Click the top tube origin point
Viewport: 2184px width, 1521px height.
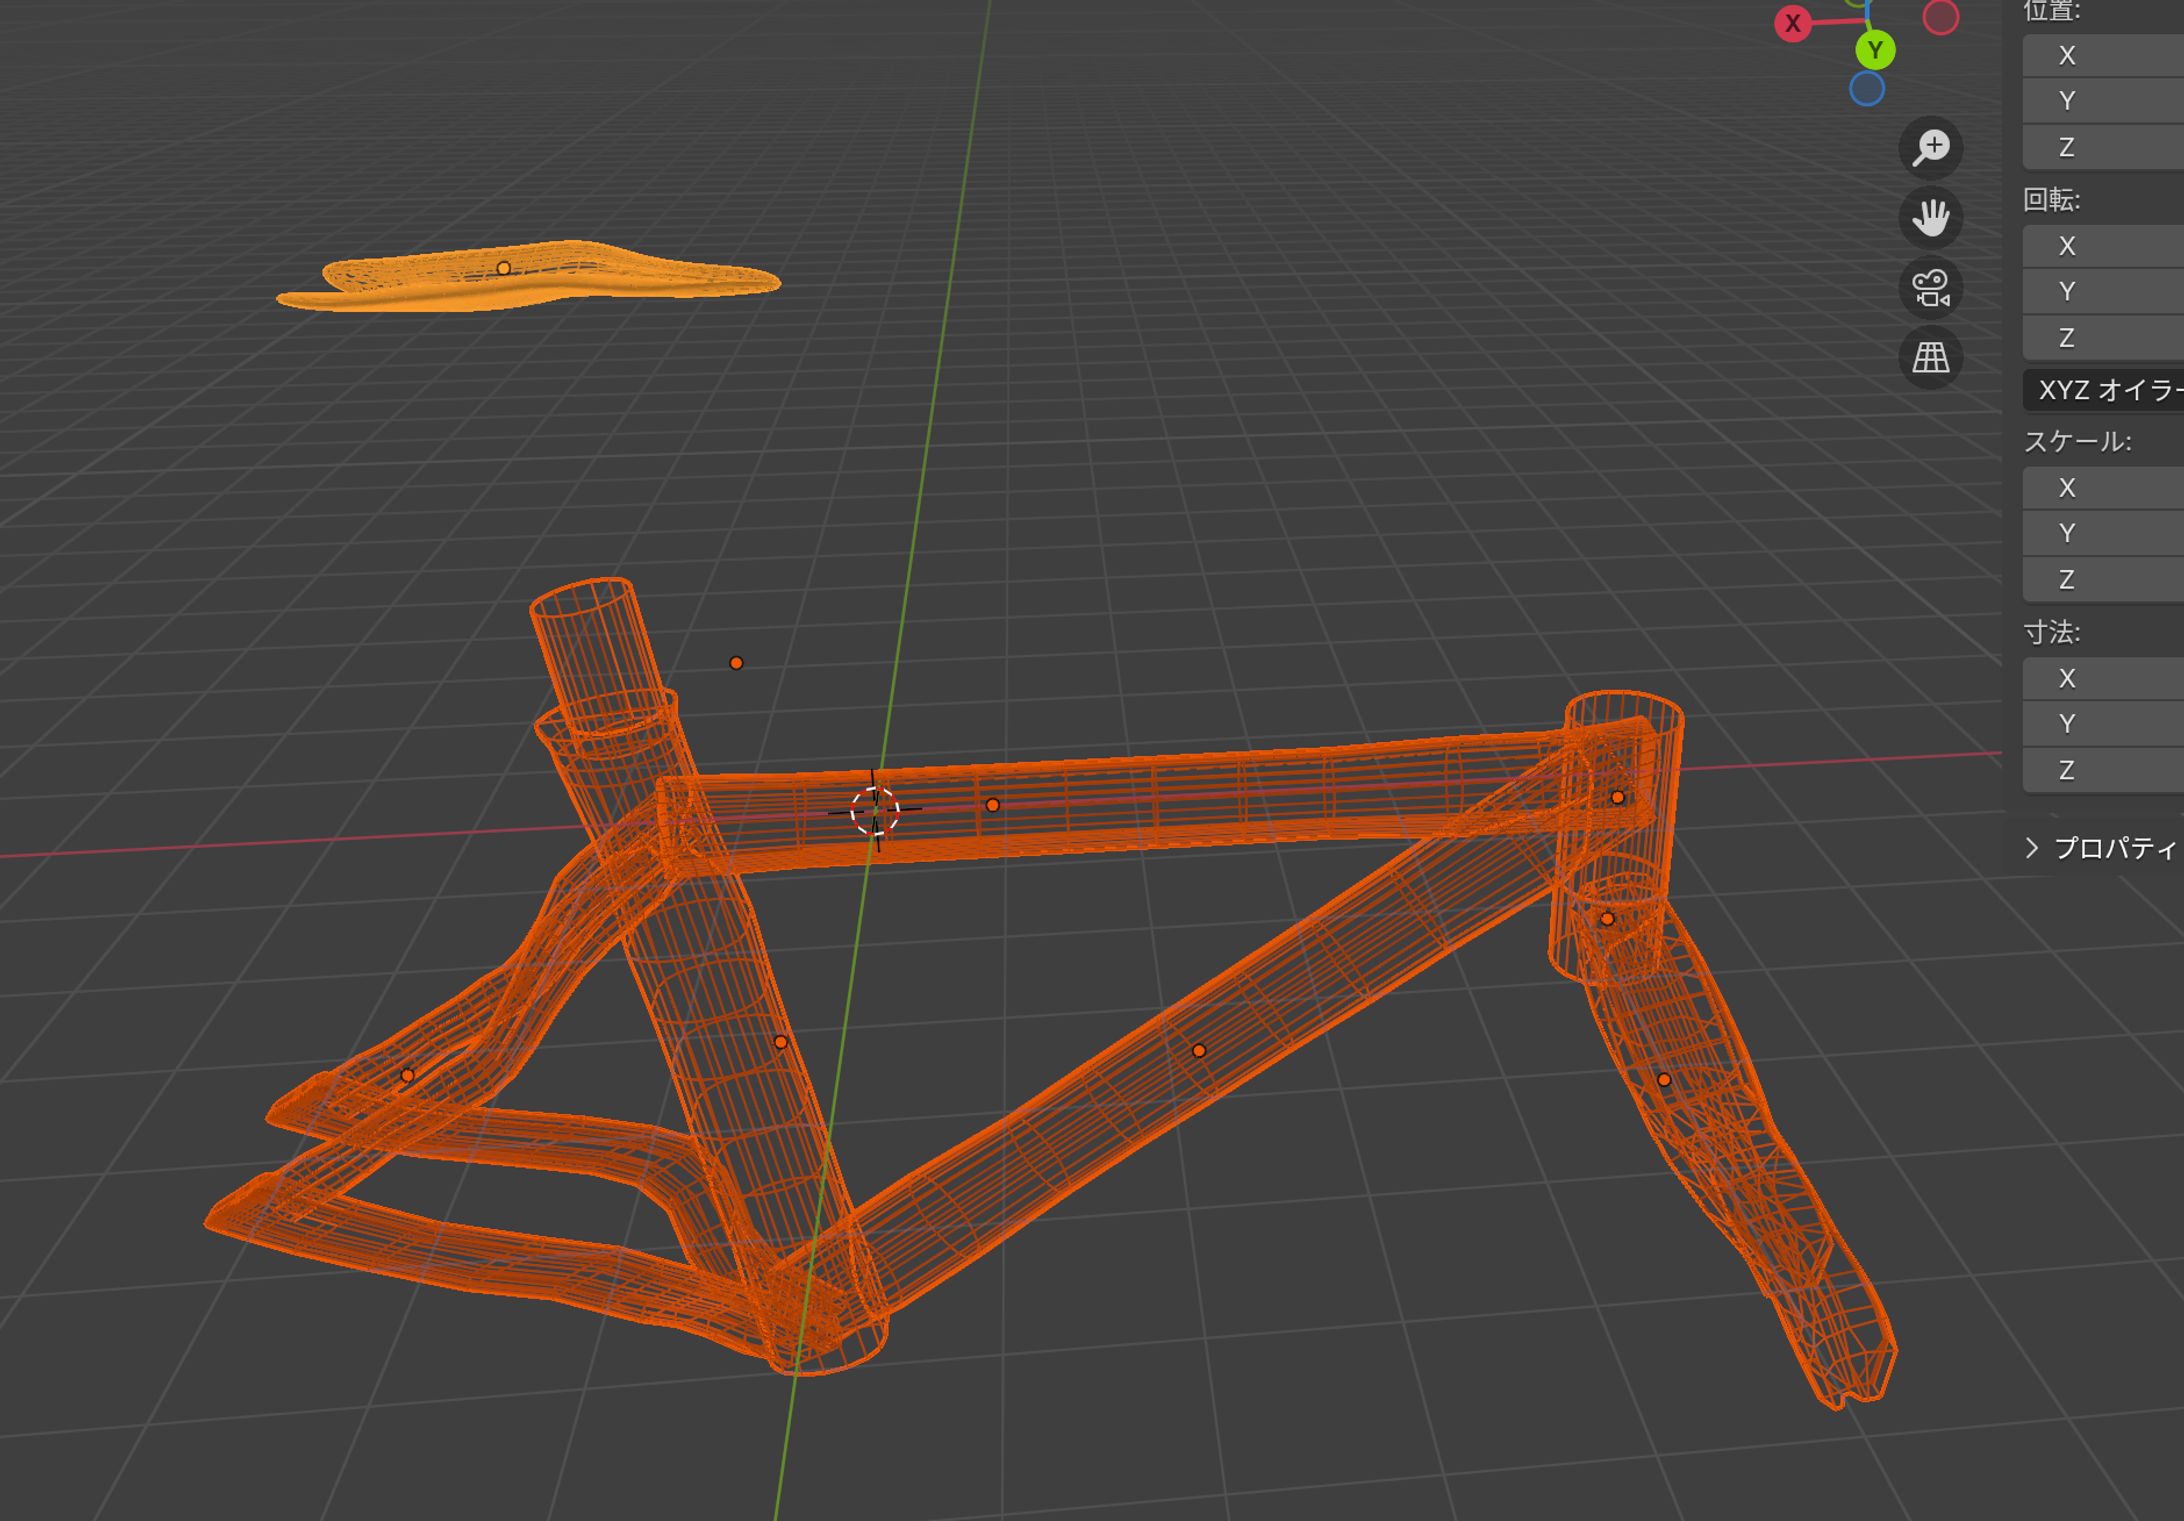pos(992,805)
